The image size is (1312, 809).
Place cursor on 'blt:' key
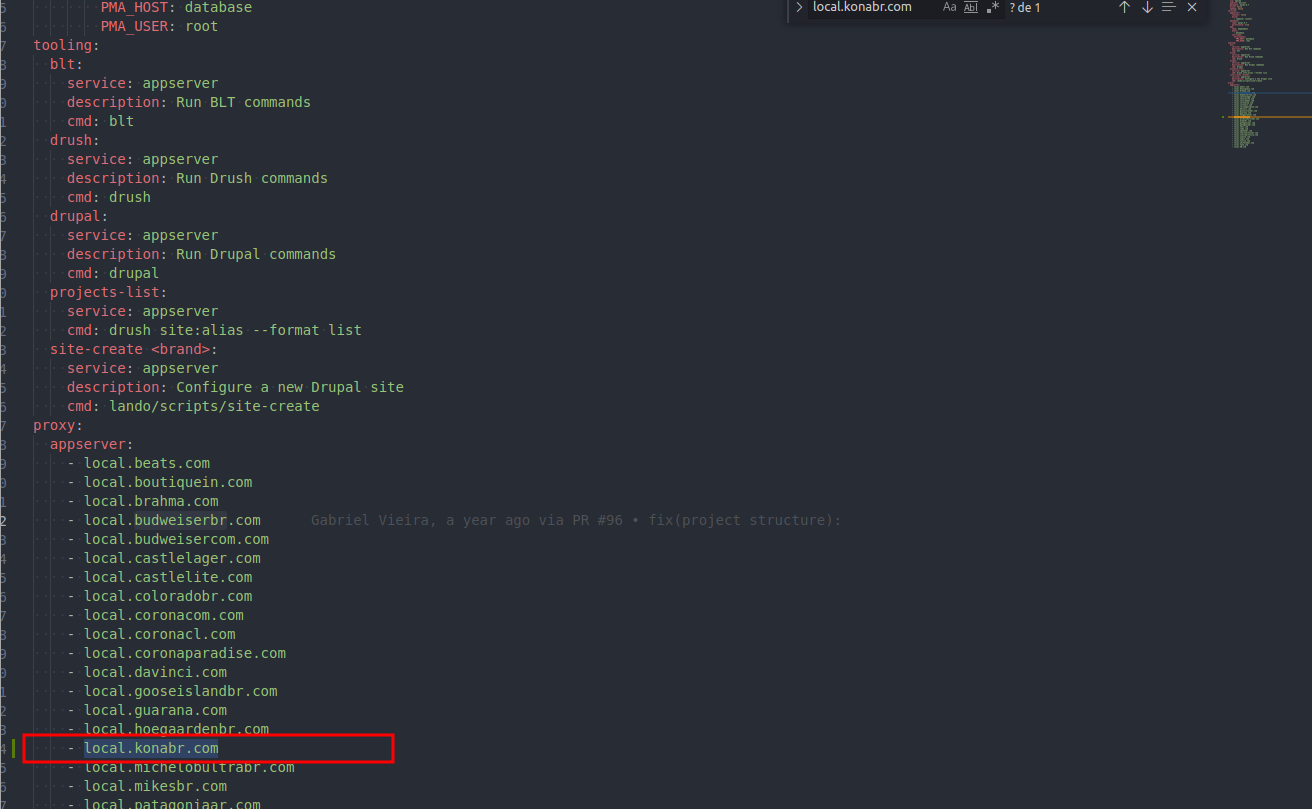(67, 64)
